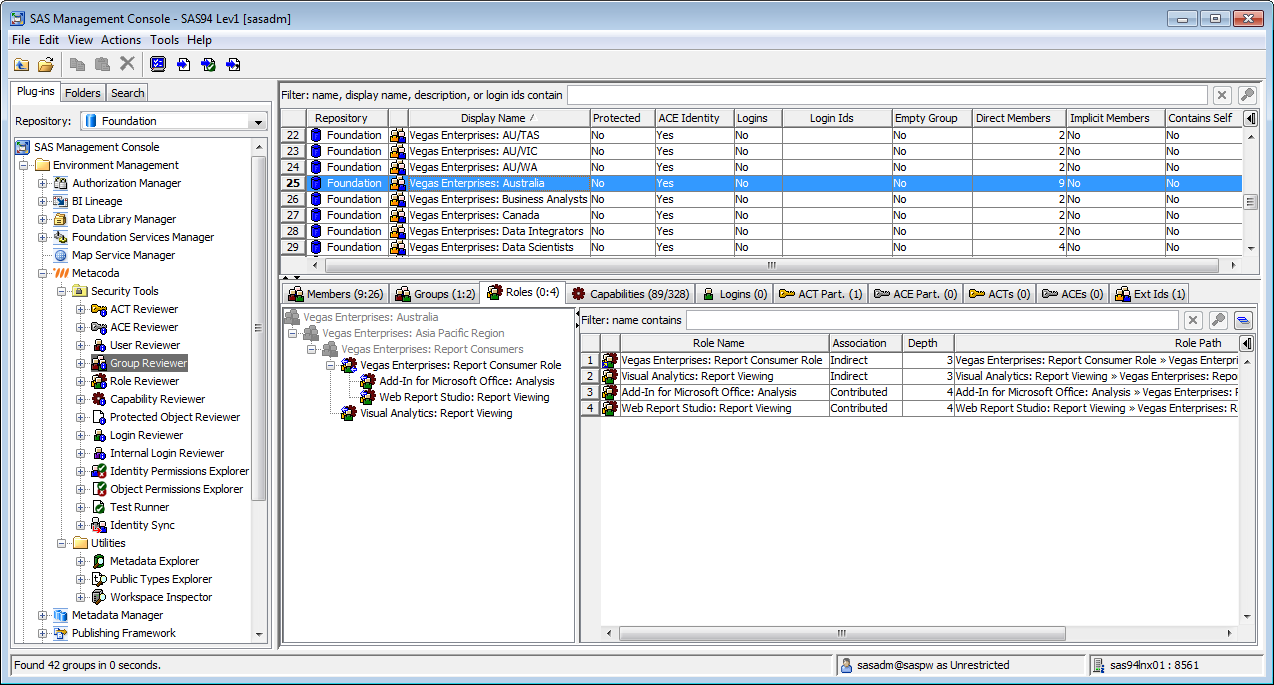Collapse the Metacoda tree node
This screenshot has width=1274, height=685.
[42, 273]
